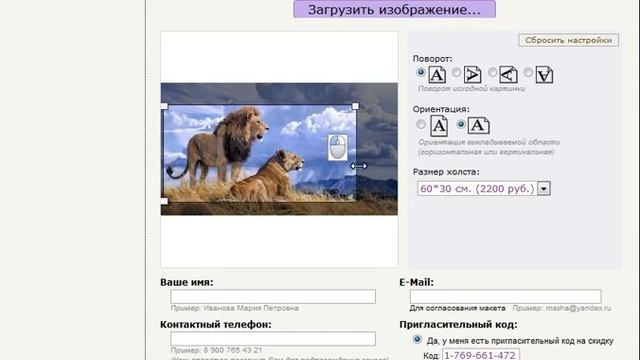Screen dimensions: 640x360
Task: Select the third rotation radio button under Поворот
Action: tap(493, 72)
